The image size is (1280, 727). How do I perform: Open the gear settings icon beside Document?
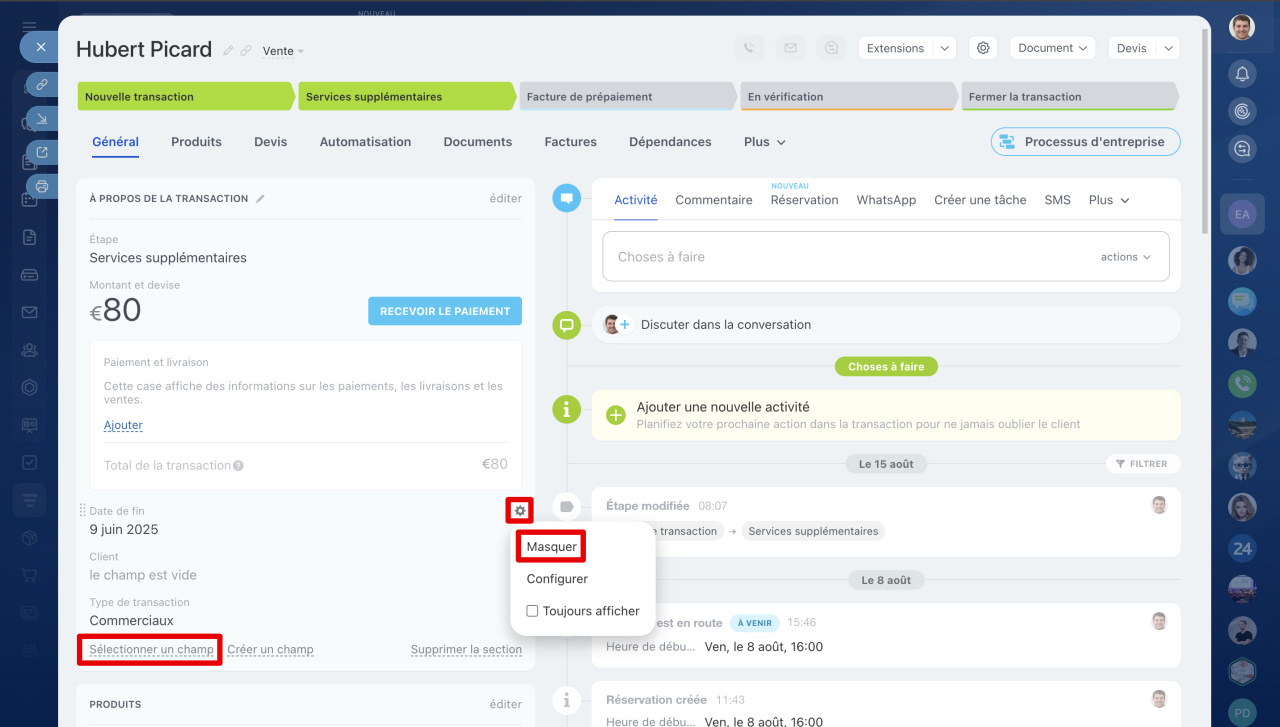click(983, 48)
